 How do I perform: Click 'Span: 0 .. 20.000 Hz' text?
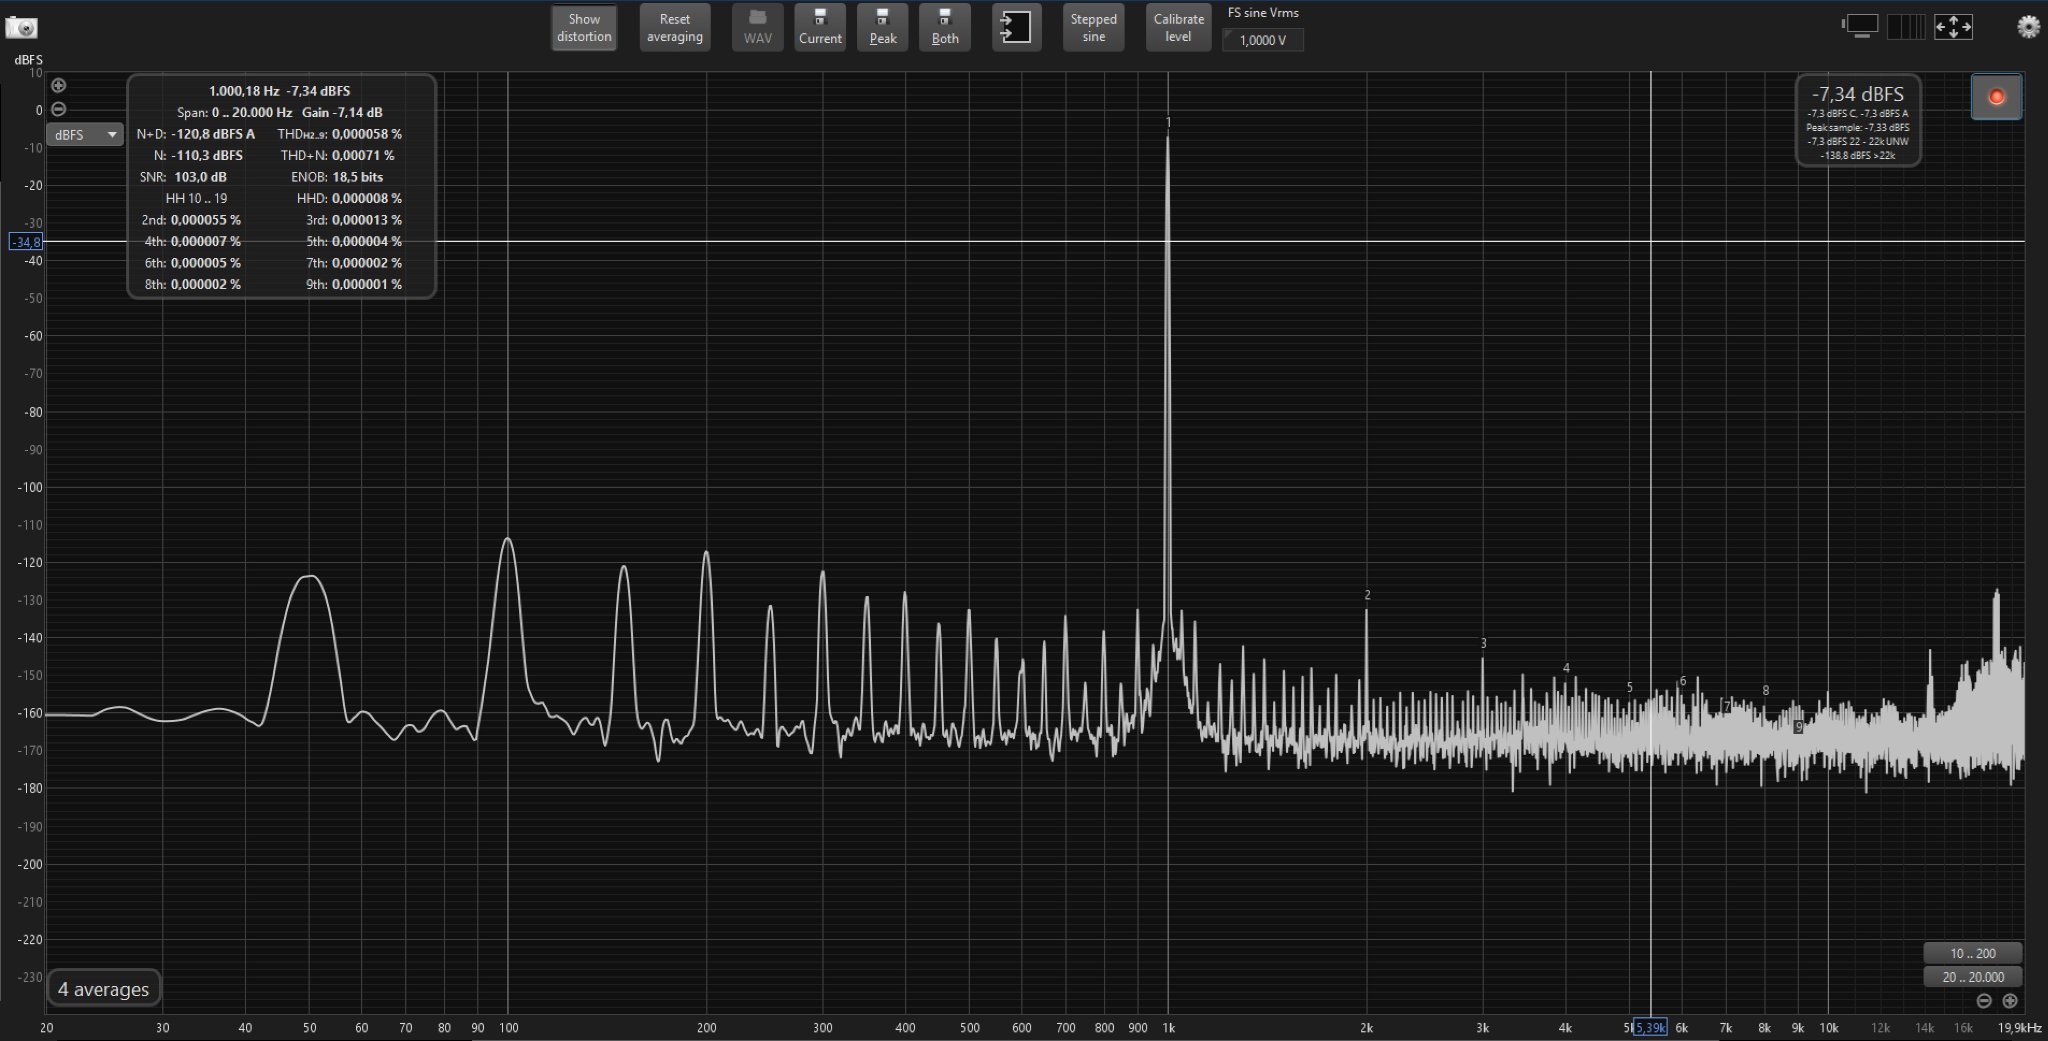[x=235, y=113]
